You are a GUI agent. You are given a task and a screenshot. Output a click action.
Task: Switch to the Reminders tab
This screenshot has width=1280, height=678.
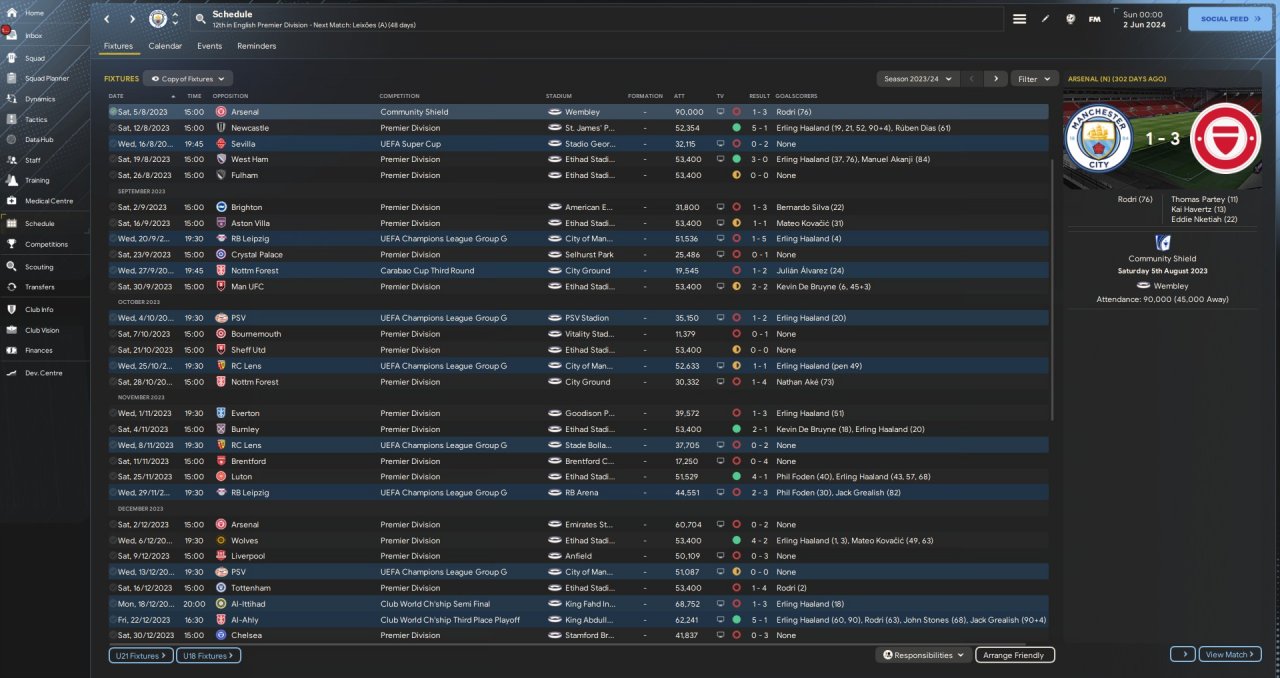256,46
